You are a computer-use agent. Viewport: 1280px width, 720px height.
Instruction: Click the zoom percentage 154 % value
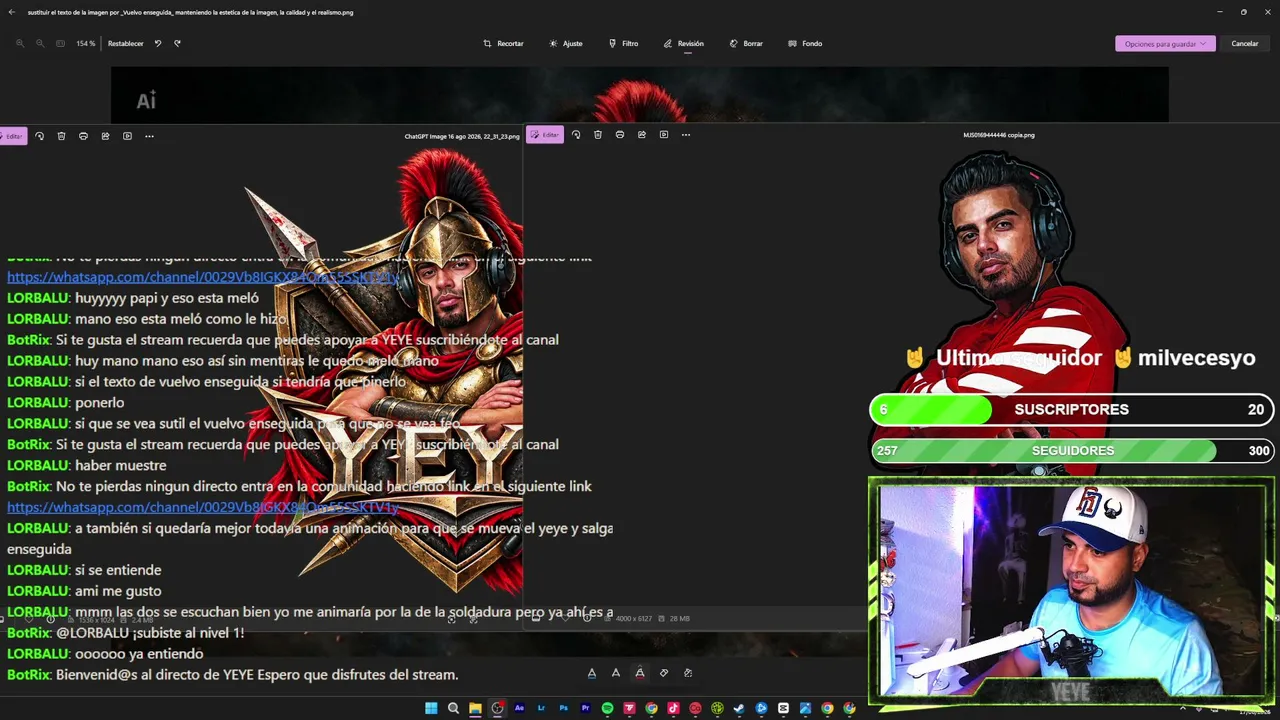pos(86,44)
